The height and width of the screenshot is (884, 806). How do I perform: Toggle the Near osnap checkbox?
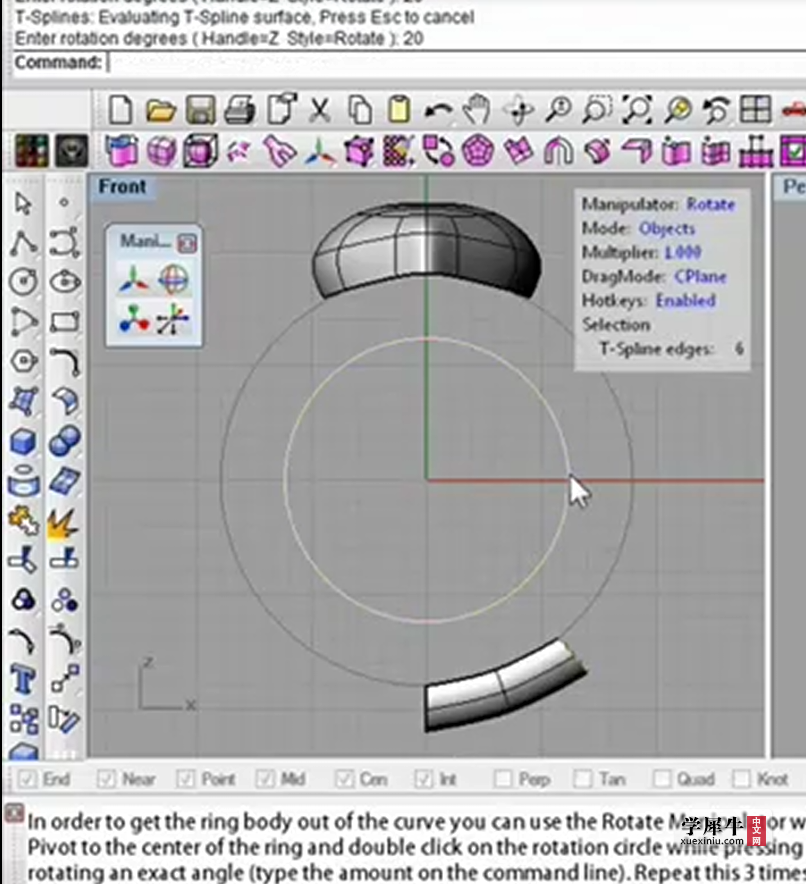coord(106,779)
